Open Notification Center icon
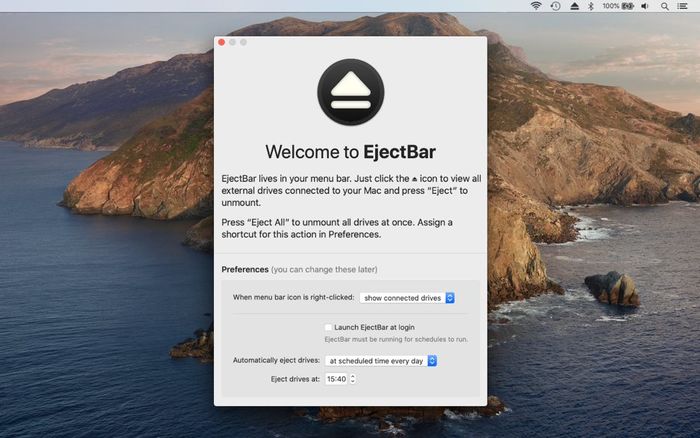This screenshot has height=438, width=700. pyautogui.click(x=683, y=6)
